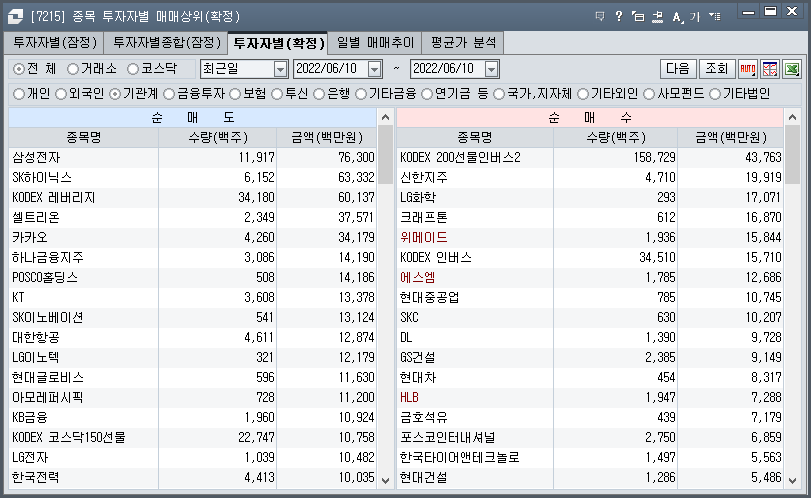Select 한국전력 stock name
Screen dimensions: 811x498
point(36,477)
